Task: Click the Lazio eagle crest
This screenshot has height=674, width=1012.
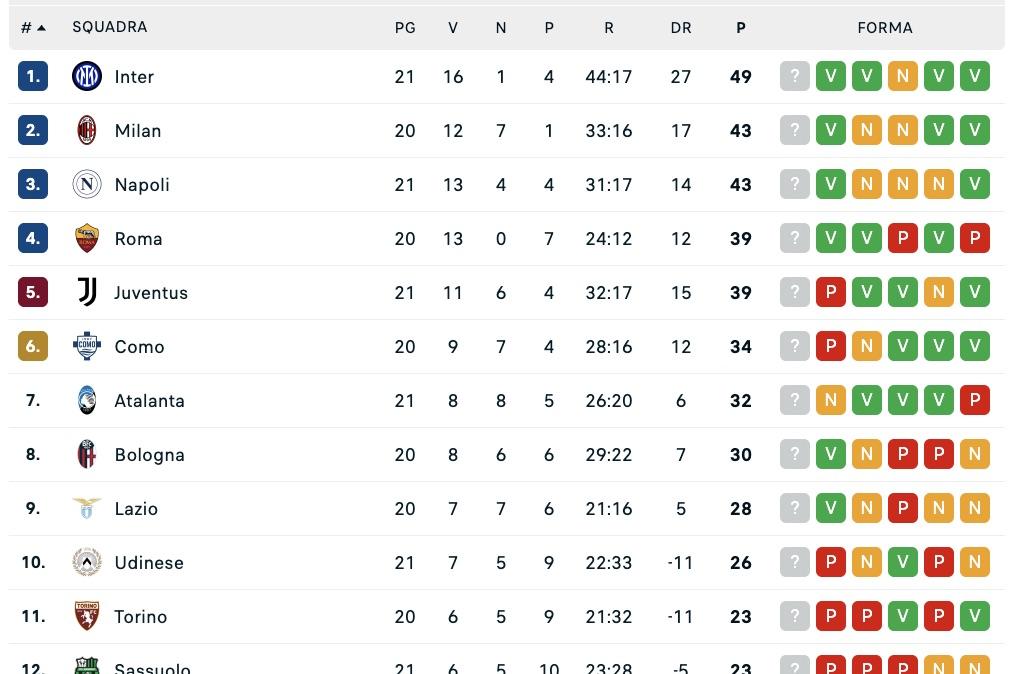Action: pos(87,508)
